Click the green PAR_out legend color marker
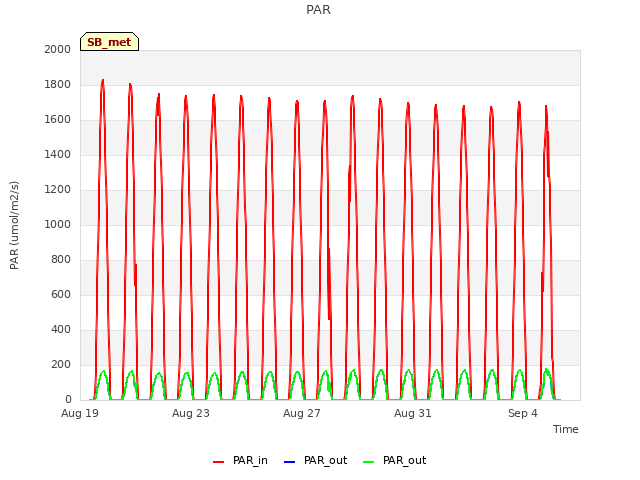The image size is (640, 480). [x=369, y=462]
